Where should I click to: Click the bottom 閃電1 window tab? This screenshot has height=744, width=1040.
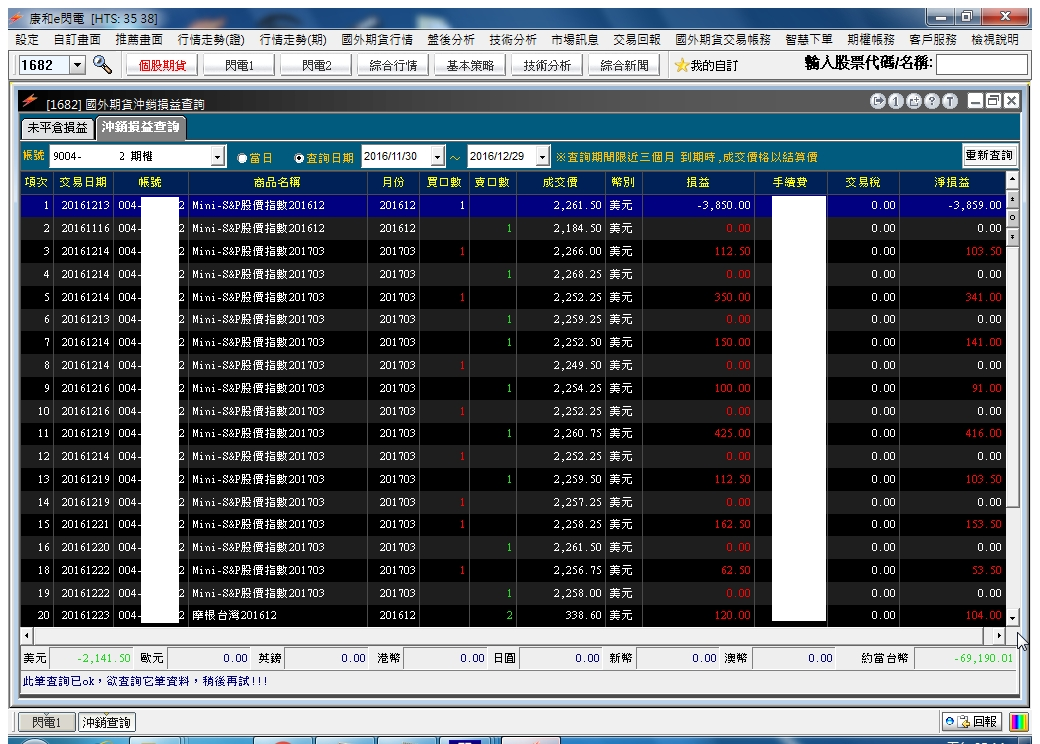(46, 722)
